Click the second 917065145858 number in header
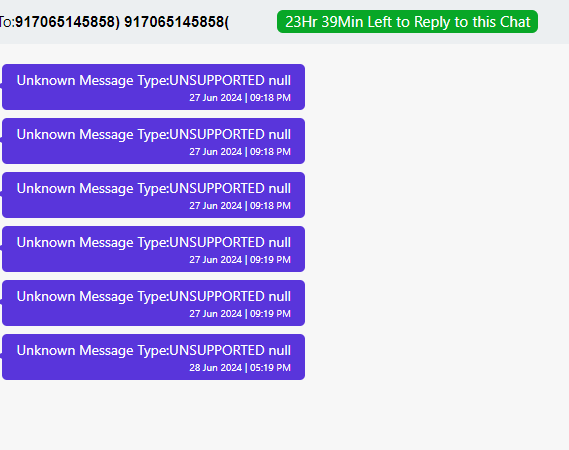The width and height of the screenshot is (569, 450). (x=174, y=22)
